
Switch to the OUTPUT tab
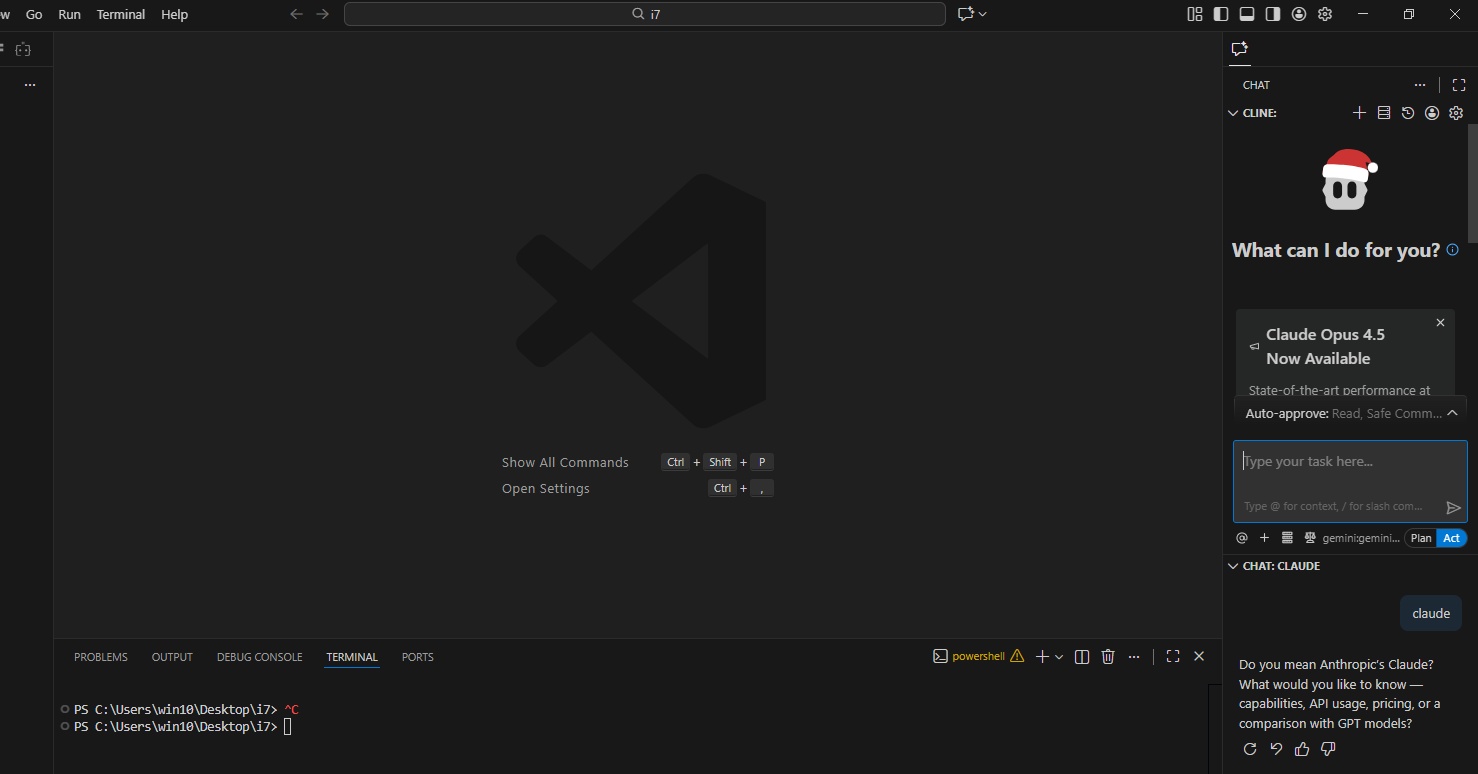[x=172, y=657]
